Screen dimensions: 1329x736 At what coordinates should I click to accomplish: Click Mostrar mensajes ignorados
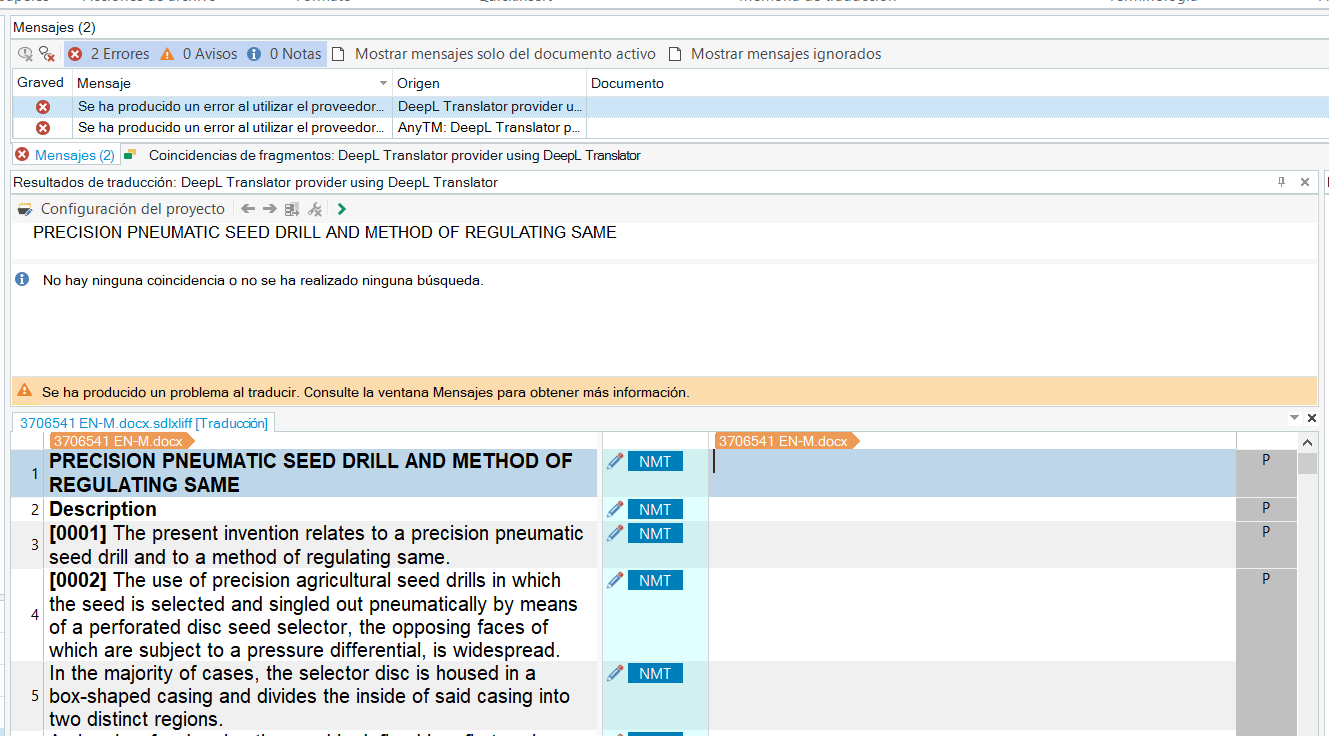[x=775, y=54]
